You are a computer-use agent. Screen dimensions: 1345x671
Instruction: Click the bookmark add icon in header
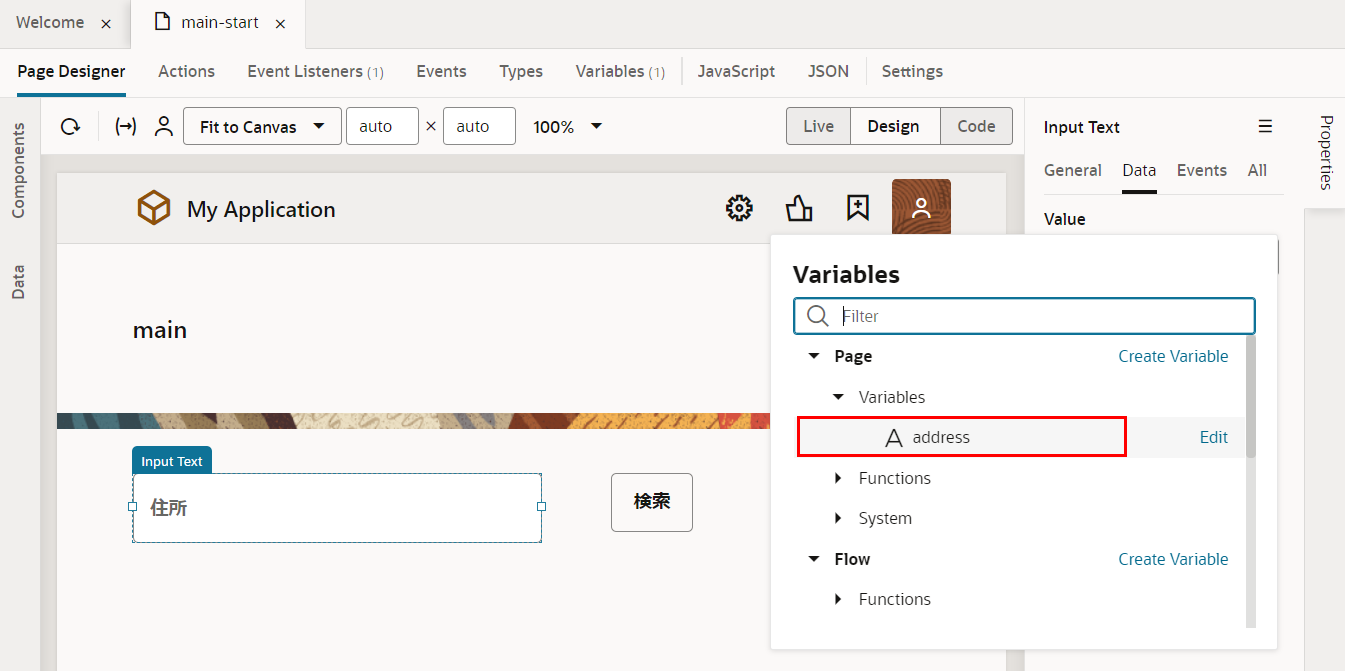[857, 208]
